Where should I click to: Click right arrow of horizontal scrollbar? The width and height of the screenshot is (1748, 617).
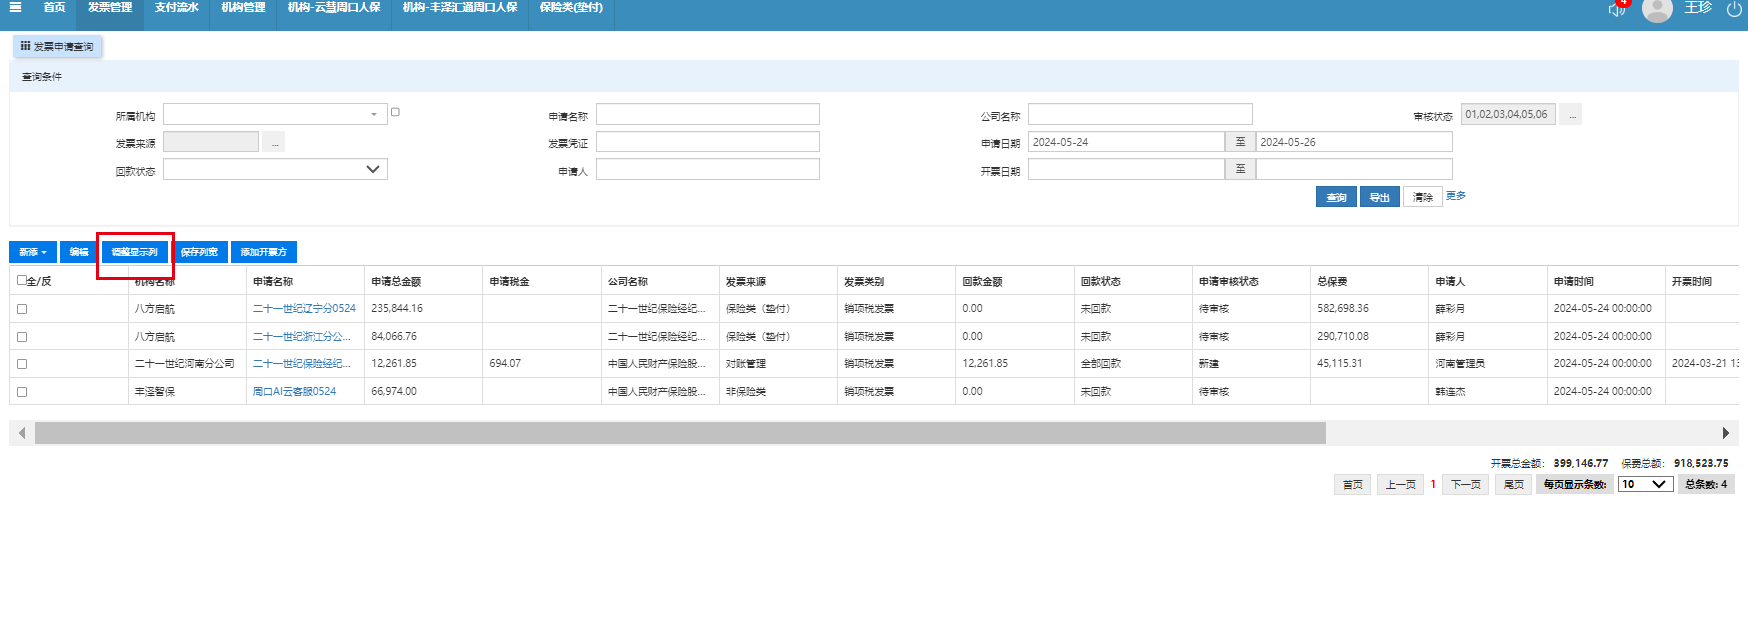click(1726, 433)
